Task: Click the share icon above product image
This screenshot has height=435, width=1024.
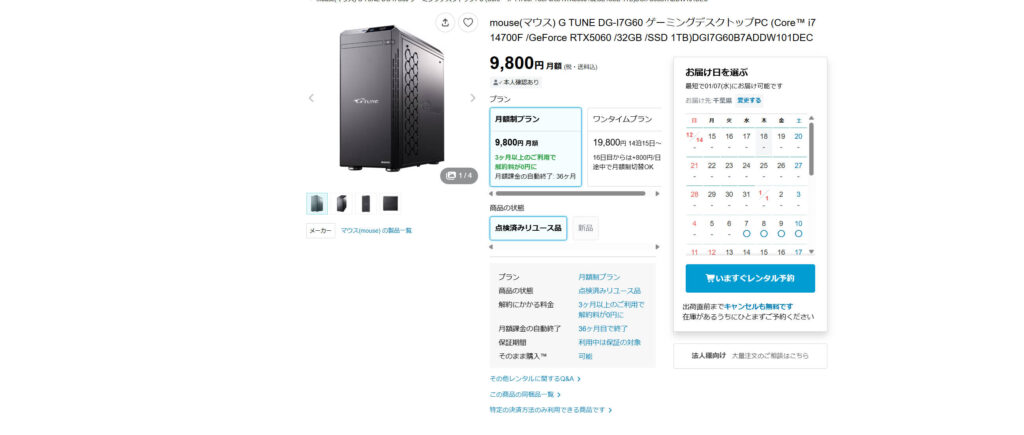Action: tap(445, 23)
